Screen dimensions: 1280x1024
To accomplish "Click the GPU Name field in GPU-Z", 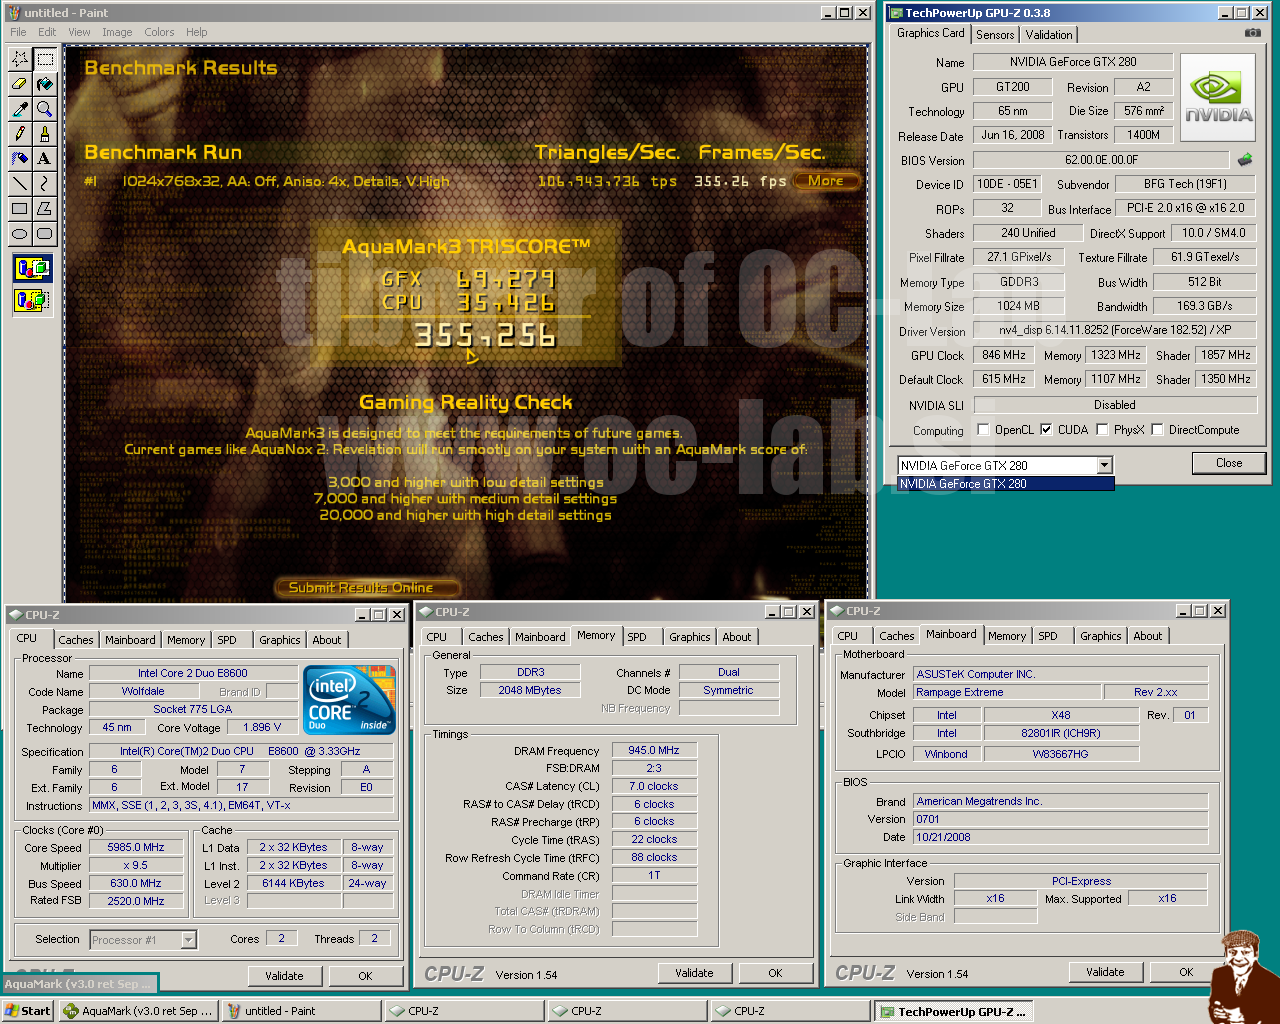I will [1073, 62].
